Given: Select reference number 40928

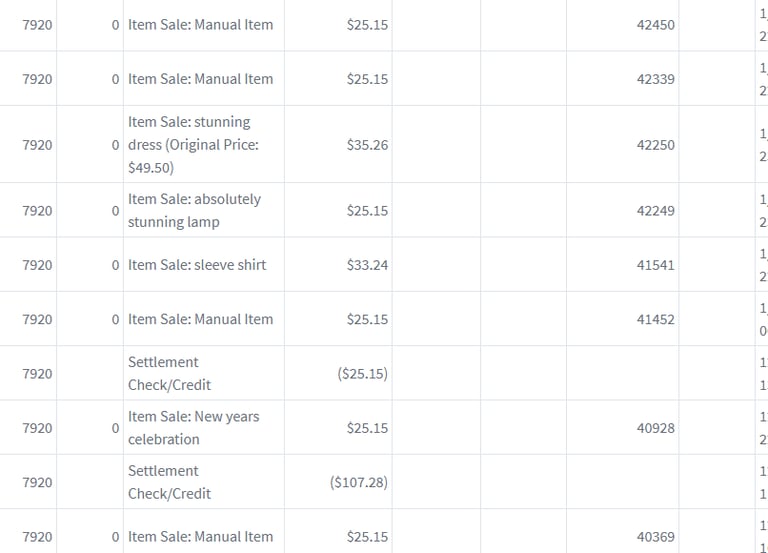Looking at the screenshot, I should [655, 428].
